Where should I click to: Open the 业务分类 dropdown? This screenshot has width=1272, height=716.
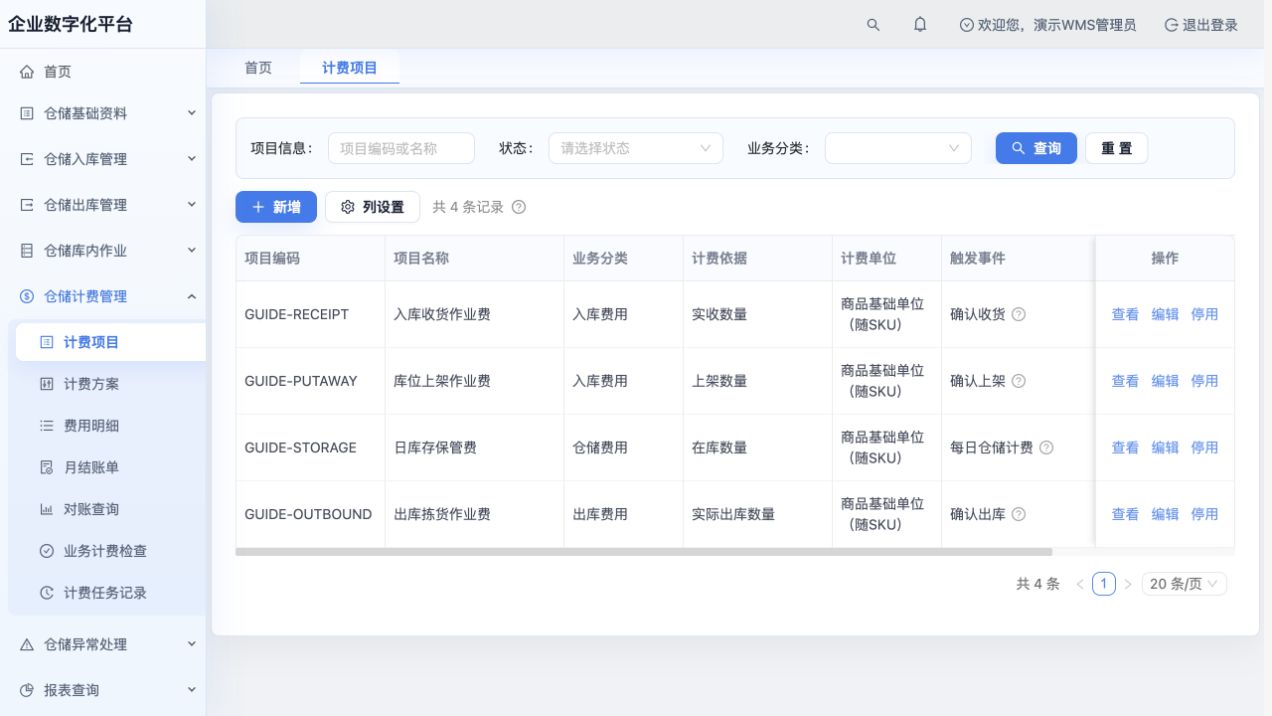click(898, 148)
